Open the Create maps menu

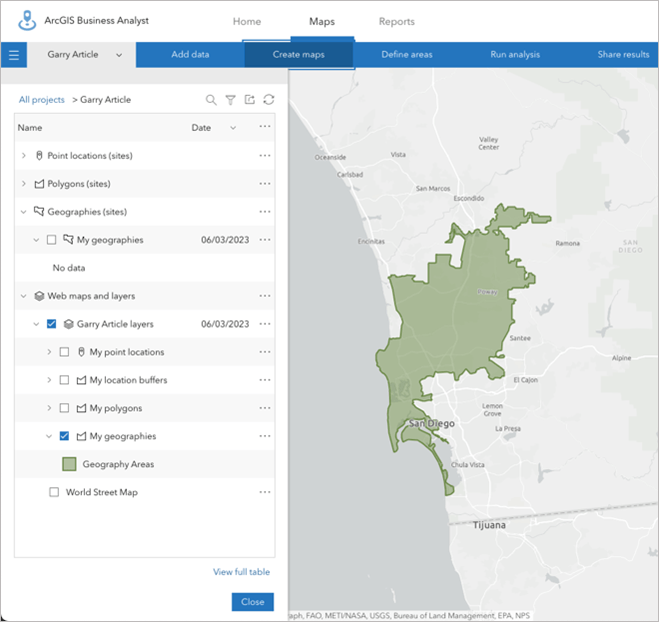pyautogui.click(x=298, y=55)
